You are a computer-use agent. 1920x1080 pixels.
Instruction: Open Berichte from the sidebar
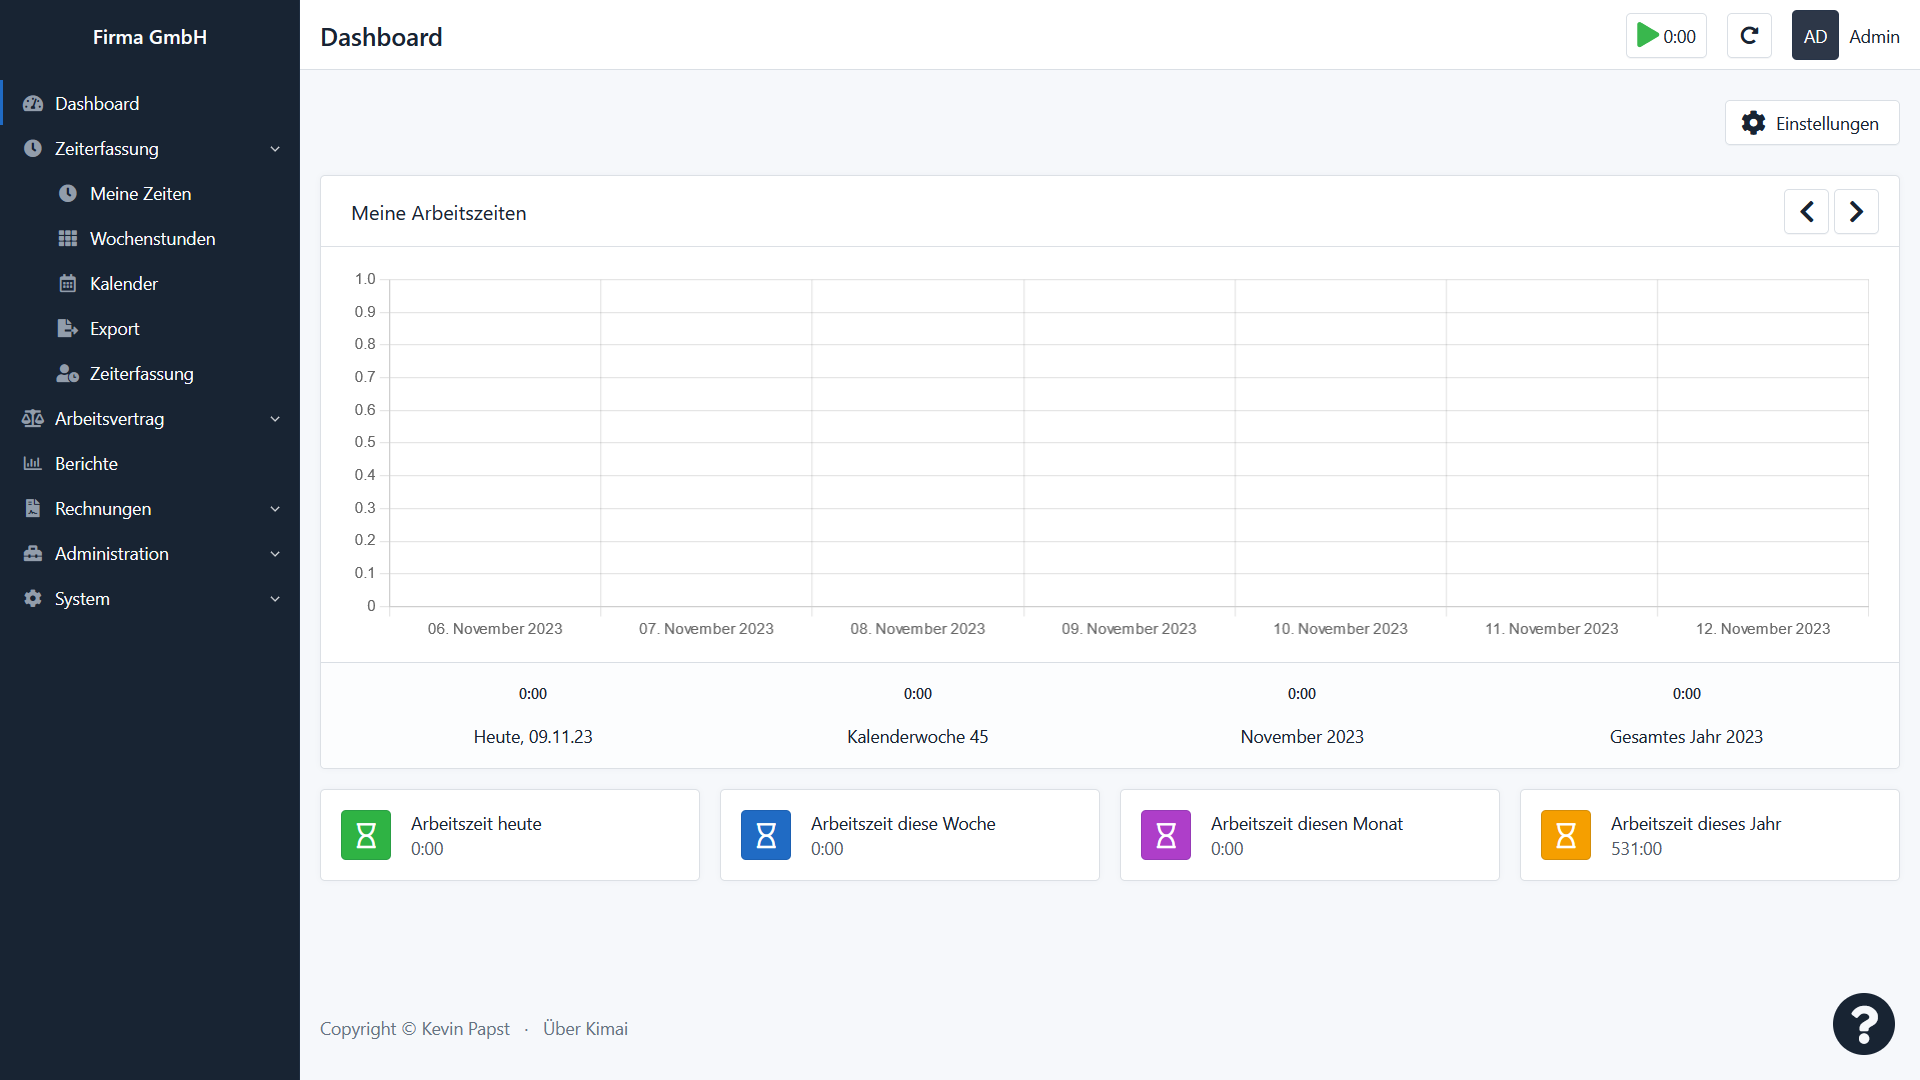(86, 464)
